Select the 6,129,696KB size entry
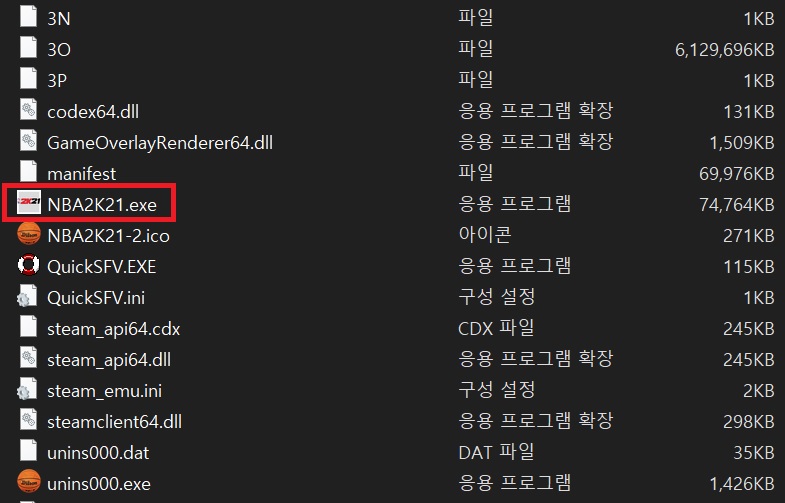The image size is (785, 503). (724, 50)
